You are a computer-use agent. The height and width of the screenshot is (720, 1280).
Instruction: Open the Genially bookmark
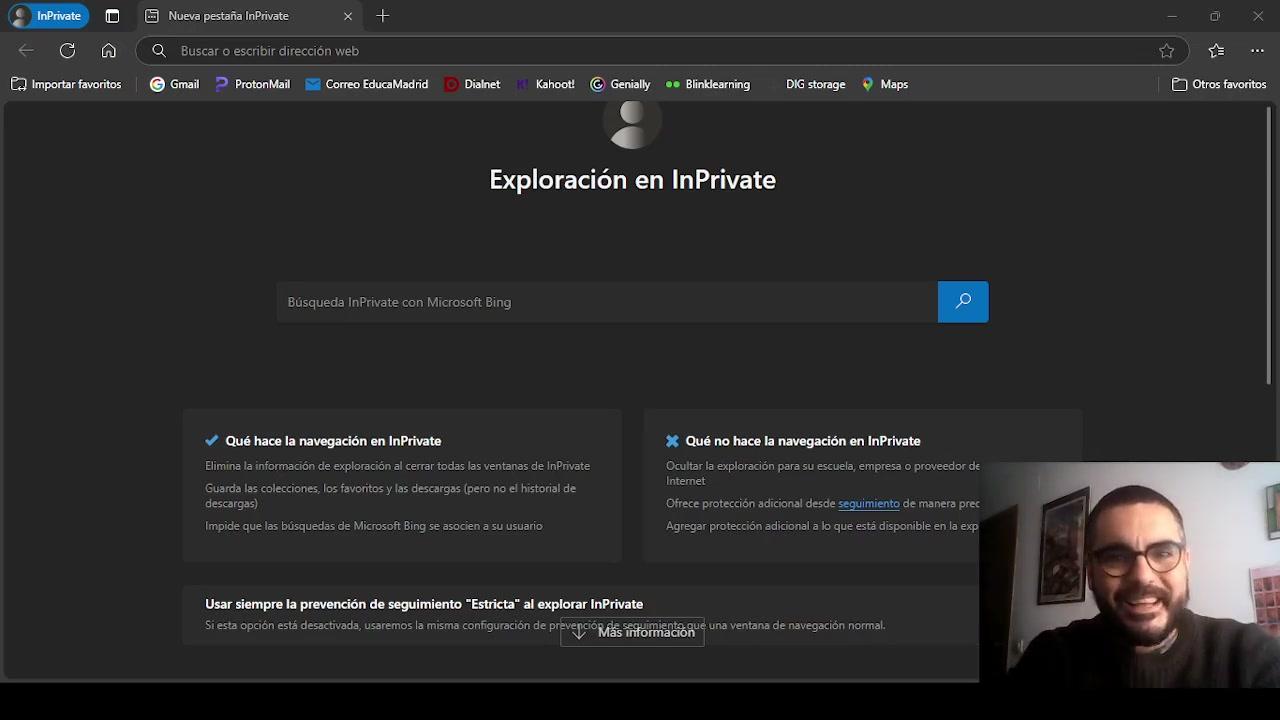point(620,84)
